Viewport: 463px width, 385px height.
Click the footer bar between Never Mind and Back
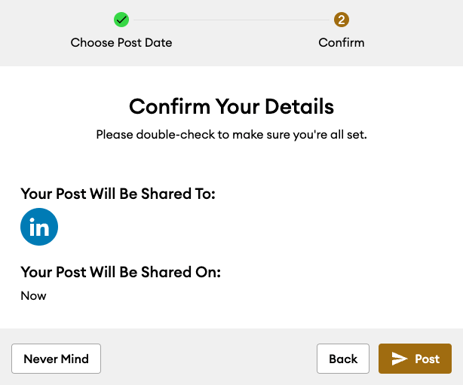(208, 359)
